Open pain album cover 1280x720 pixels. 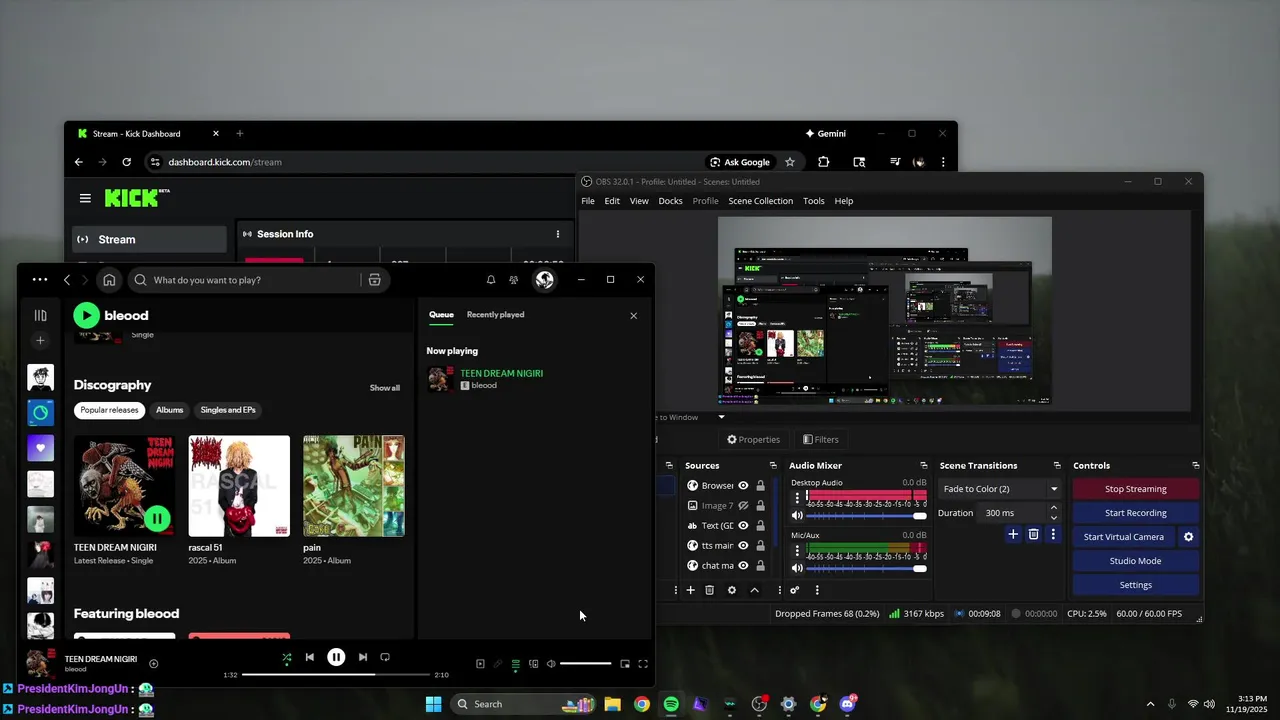[x=354, y=486]
